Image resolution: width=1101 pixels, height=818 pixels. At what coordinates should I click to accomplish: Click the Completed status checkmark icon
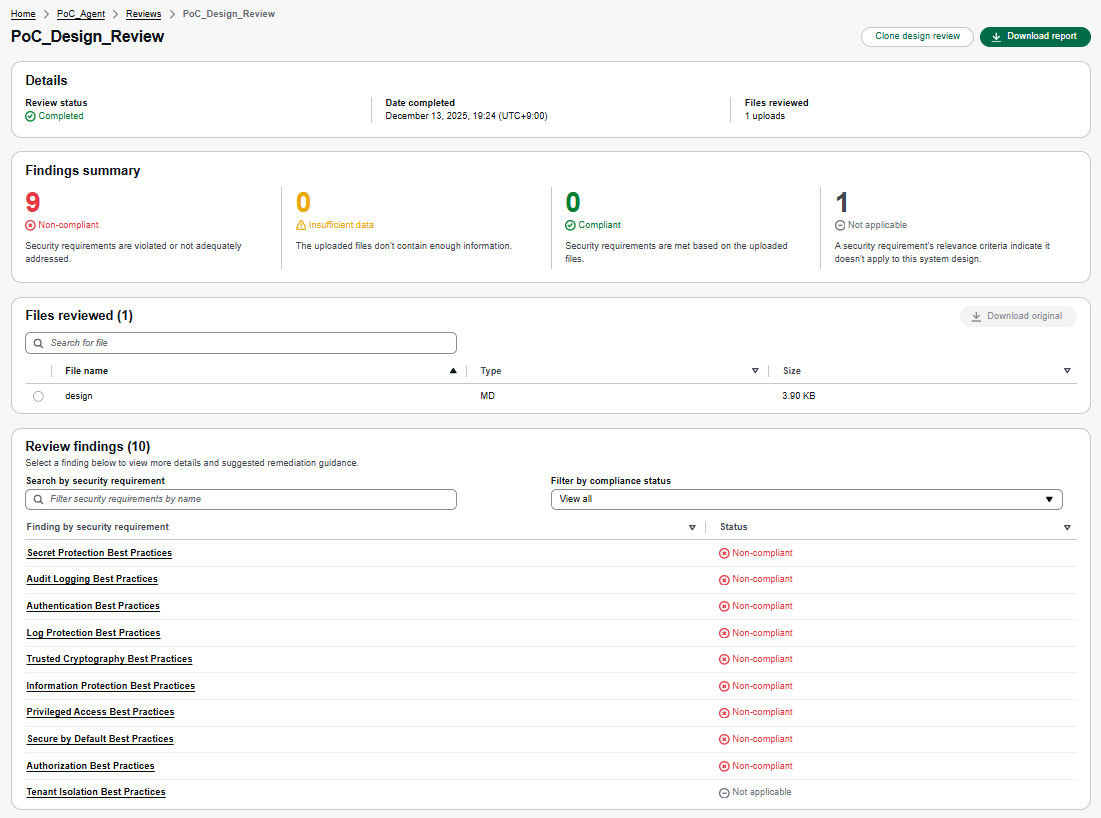(x=31, y=117)
